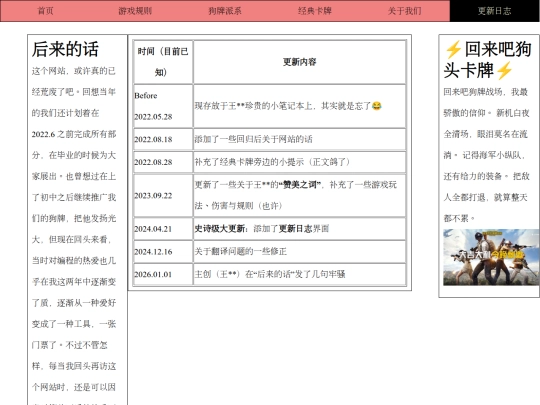Screen dimensions: 540x405
Task: Select the 2023.09.22 date cell
Action: click(x=163, y=195)
